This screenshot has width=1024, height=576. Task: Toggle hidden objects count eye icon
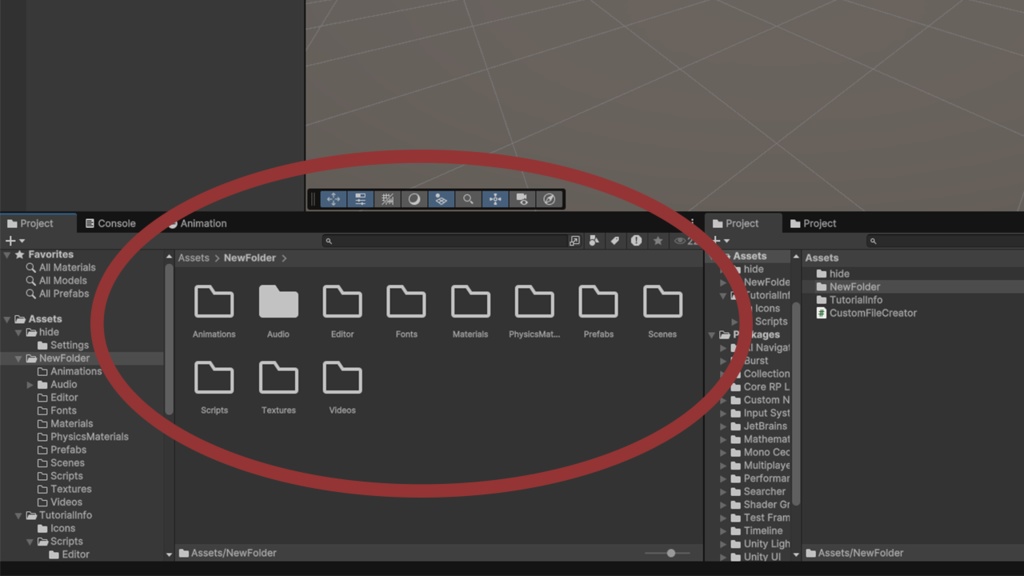point(681,241)
